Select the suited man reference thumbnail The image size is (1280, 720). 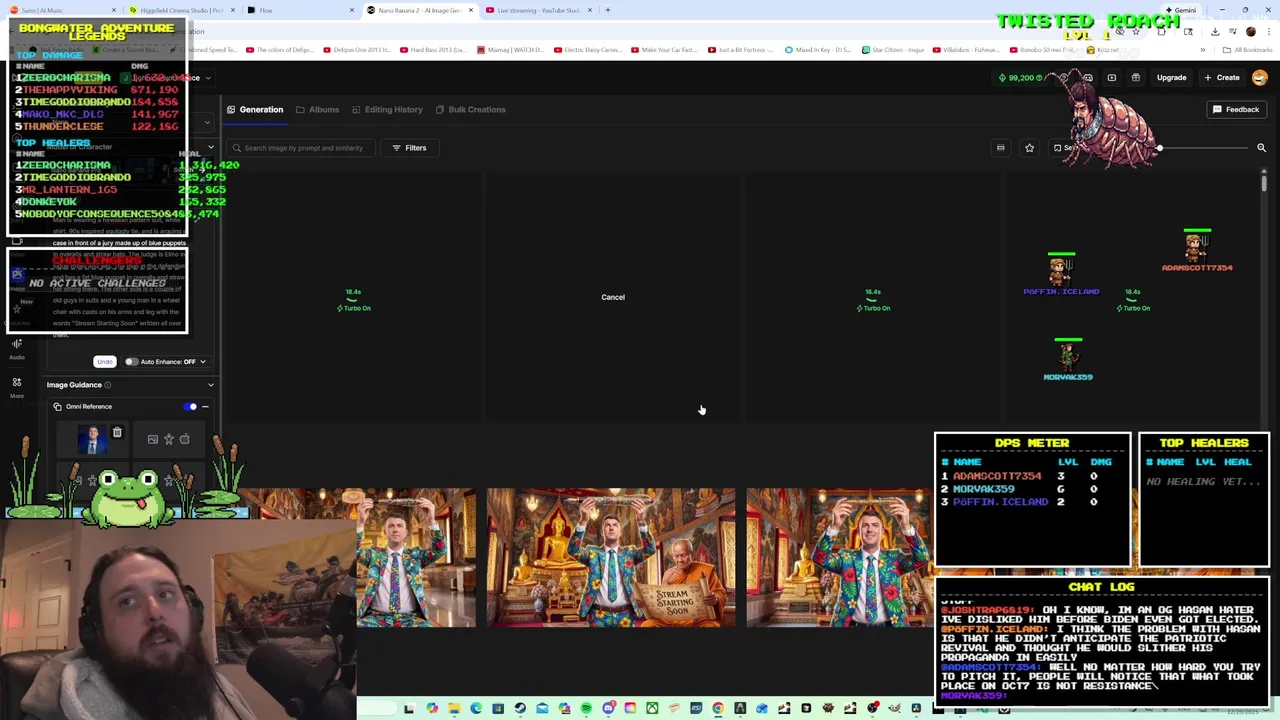93,440
